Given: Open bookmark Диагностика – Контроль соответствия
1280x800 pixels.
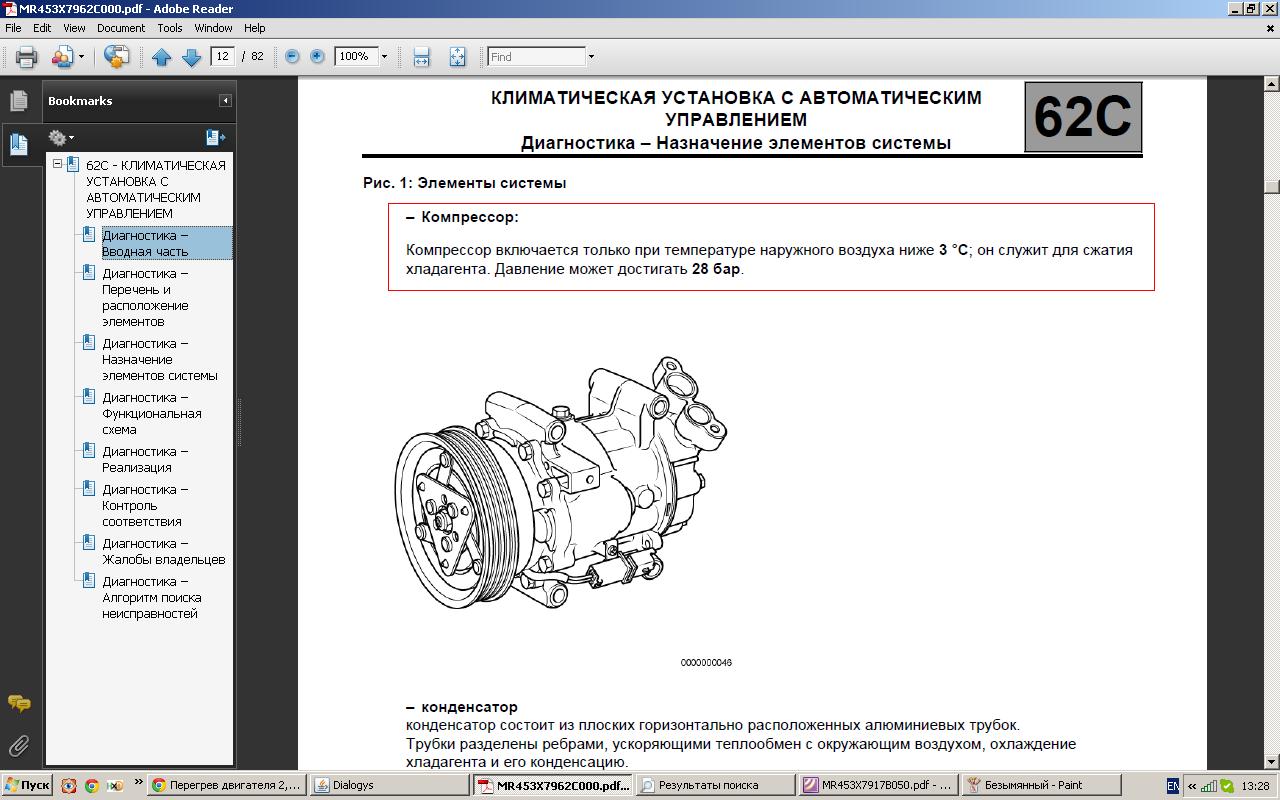Looking at the screenshot, I should (x=145, y=505).
